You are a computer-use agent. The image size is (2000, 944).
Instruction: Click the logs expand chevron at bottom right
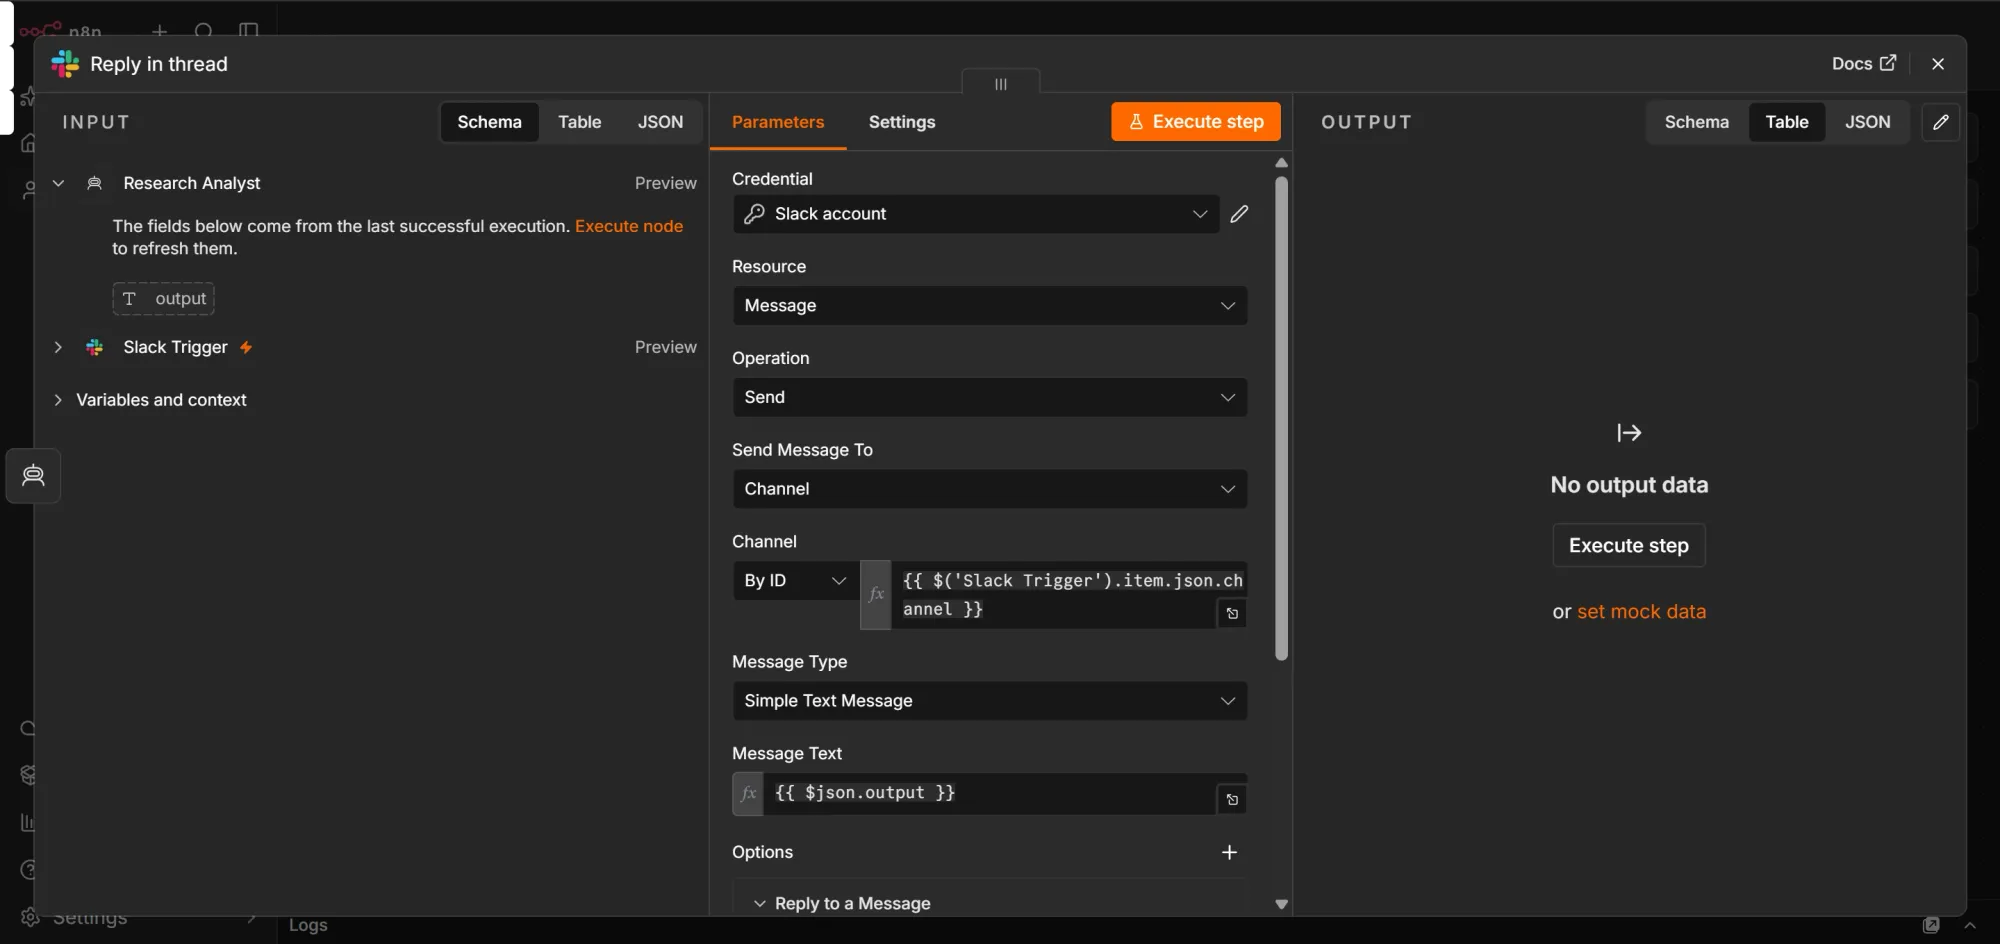pos(1970,926)
